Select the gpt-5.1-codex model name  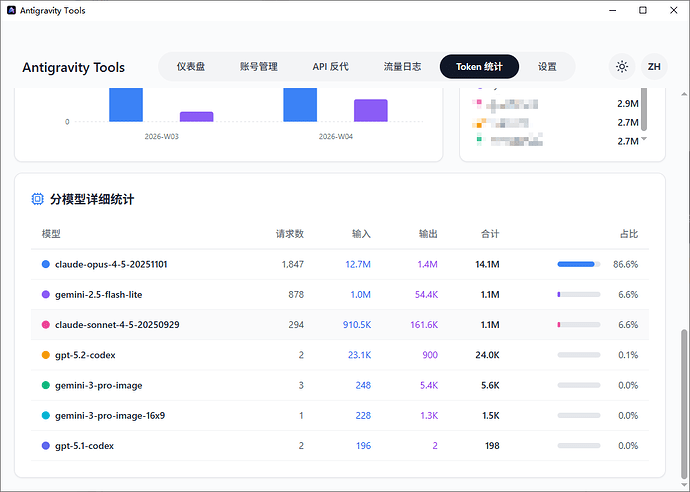coord(84,446)
